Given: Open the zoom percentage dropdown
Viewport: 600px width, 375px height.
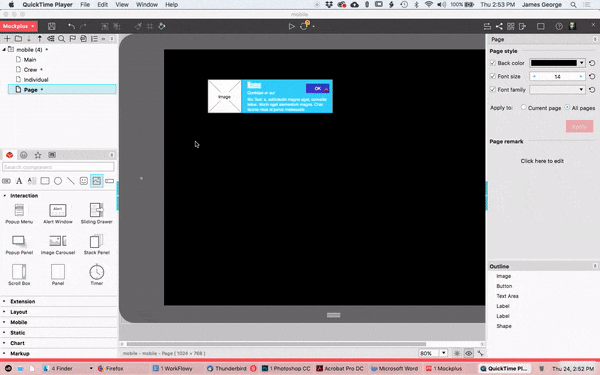Looking at the screenshot, I should pos(443,353).
